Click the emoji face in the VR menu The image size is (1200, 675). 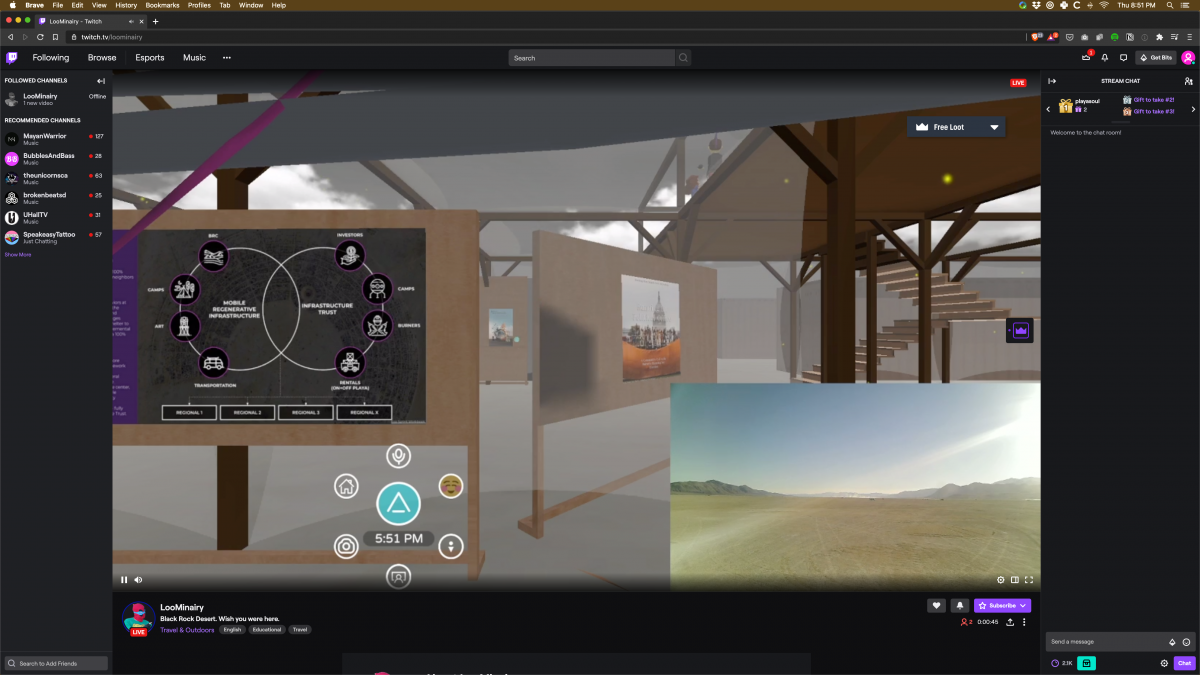click(x=451, y=486)
